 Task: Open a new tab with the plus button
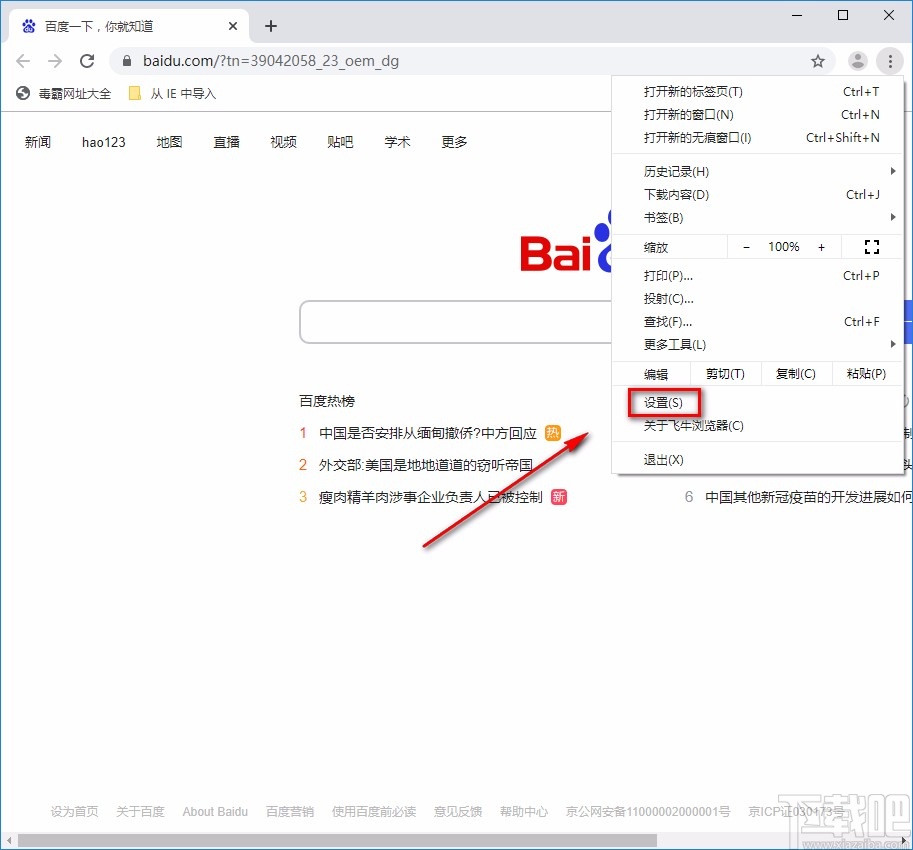tap(271, 26)
